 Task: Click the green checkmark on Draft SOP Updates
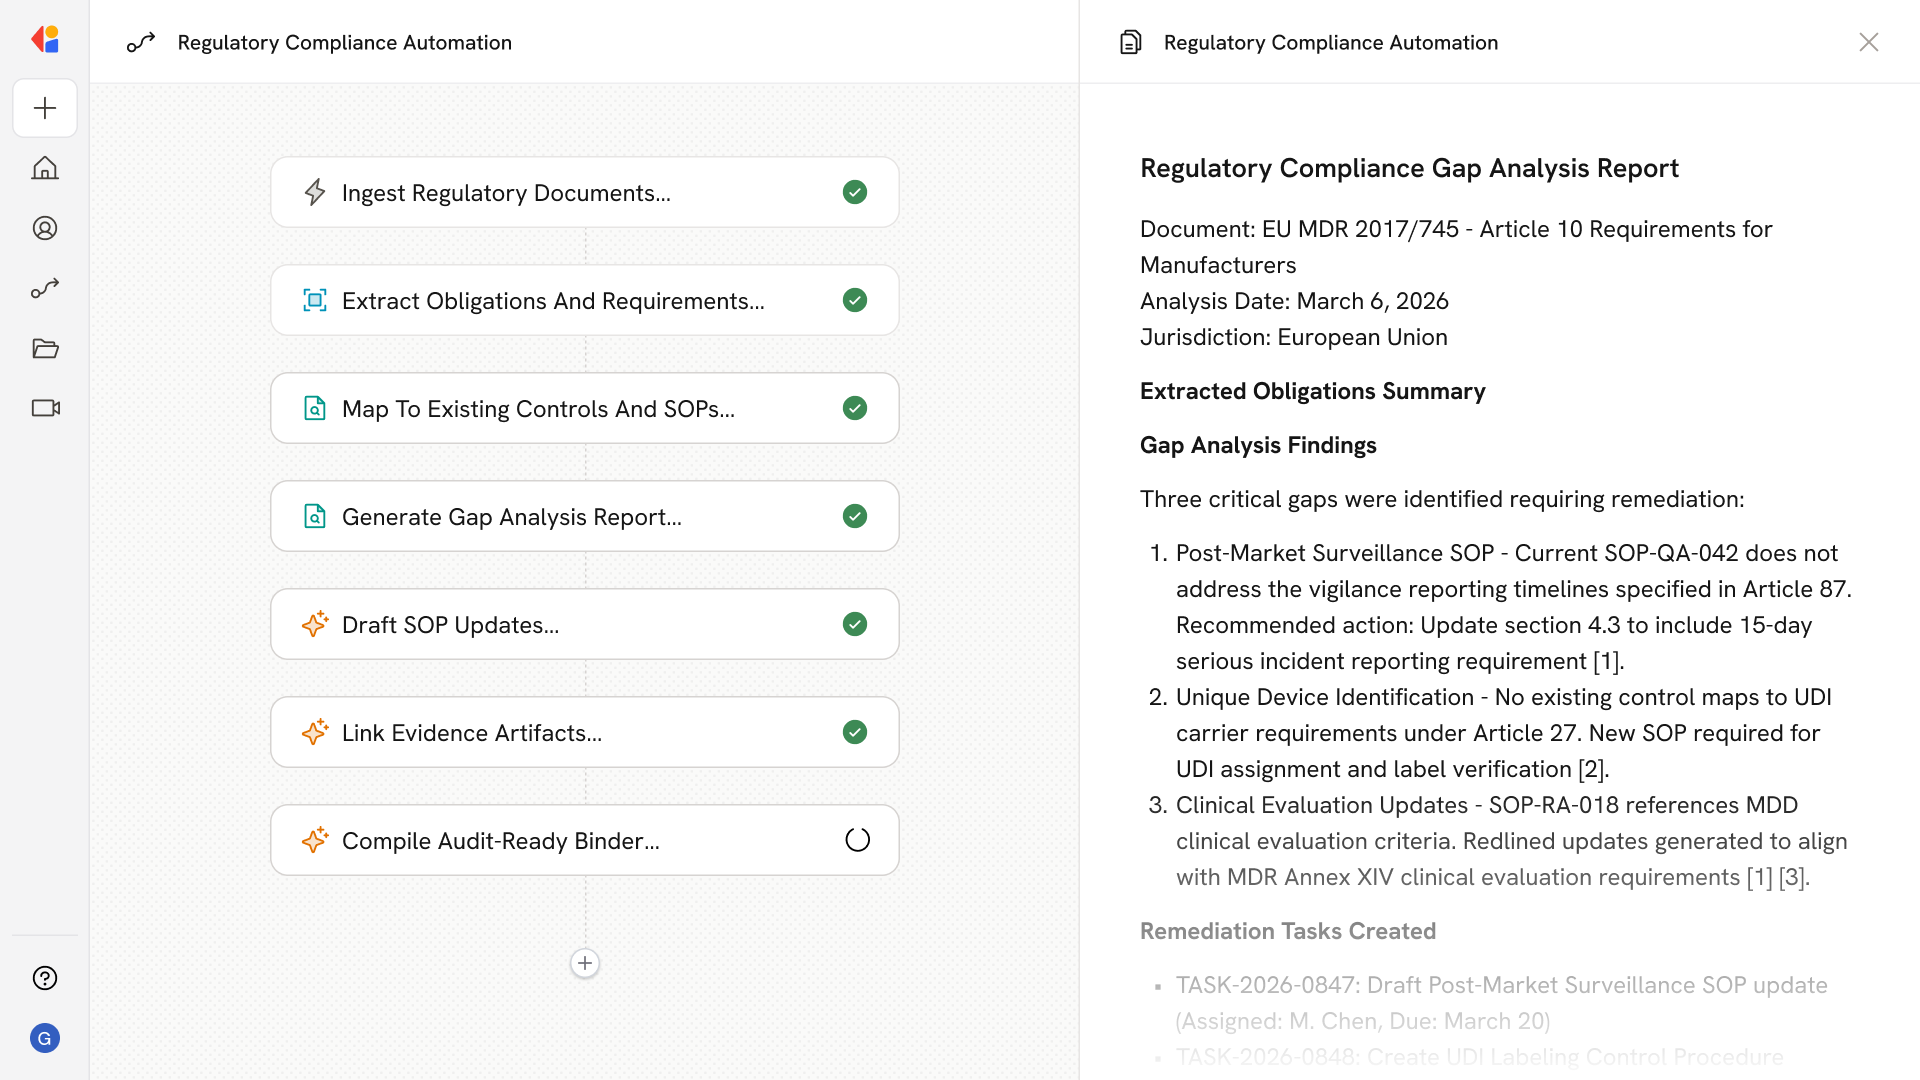[854, 624]
